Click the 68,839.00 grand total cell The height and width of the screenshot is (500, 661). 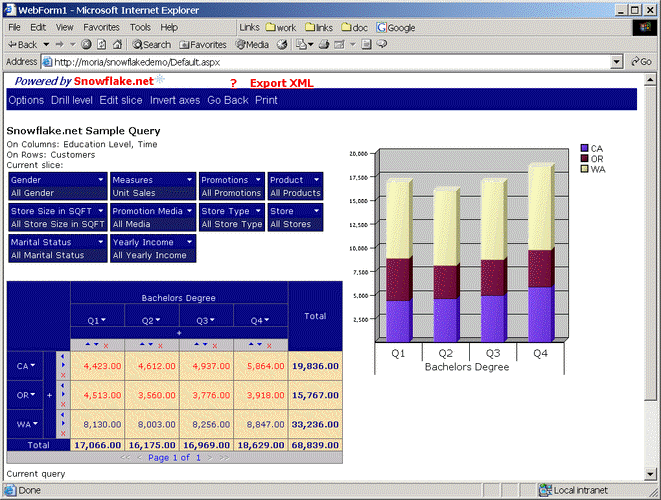[315, 445]
